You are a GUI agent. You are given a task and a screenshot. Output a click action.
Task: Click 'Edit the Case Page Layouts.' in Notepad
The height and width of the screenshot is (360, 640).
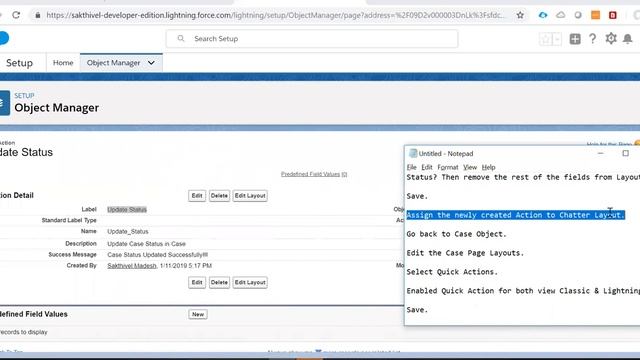coord(465,253)
